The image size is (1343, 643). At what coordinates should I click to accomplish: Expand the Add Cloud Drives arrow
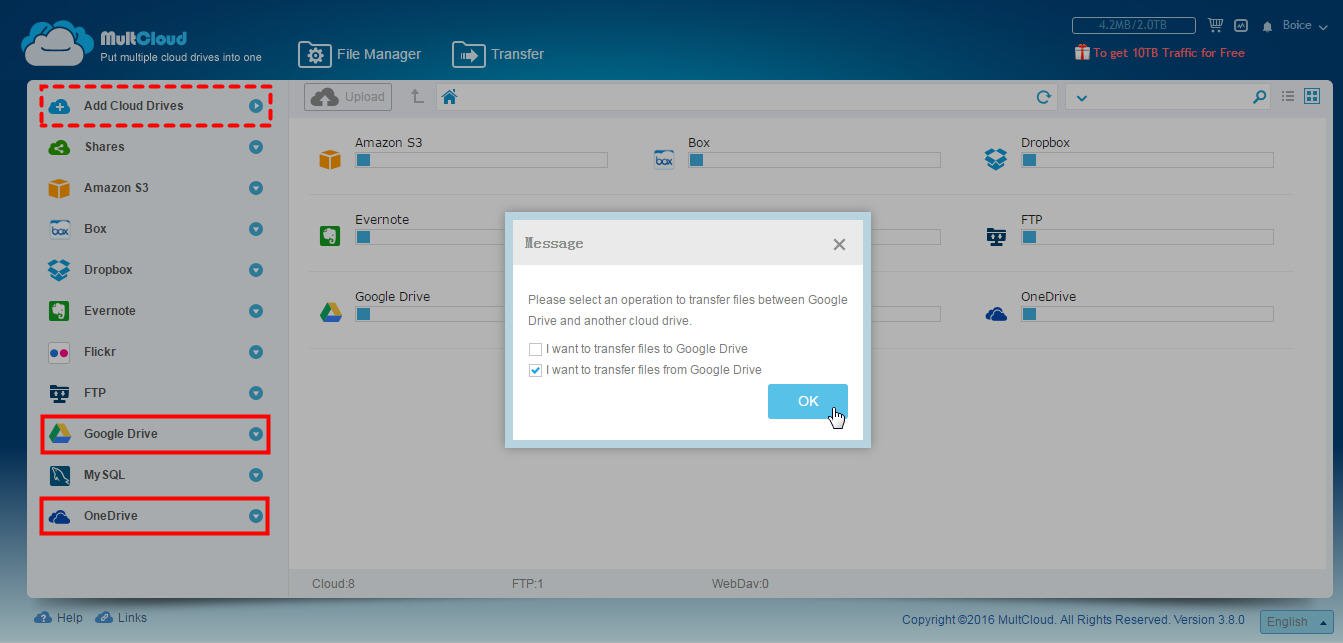tap(256, 105)
